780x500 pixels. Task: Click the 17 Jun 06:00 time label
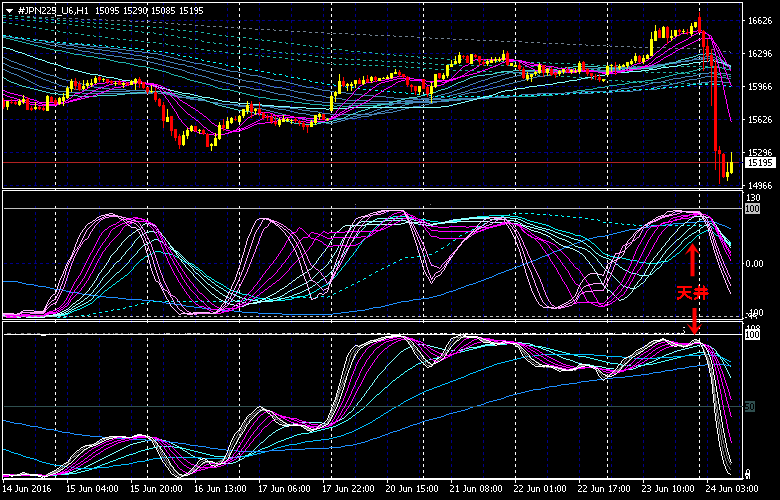[x=285, y=488]
